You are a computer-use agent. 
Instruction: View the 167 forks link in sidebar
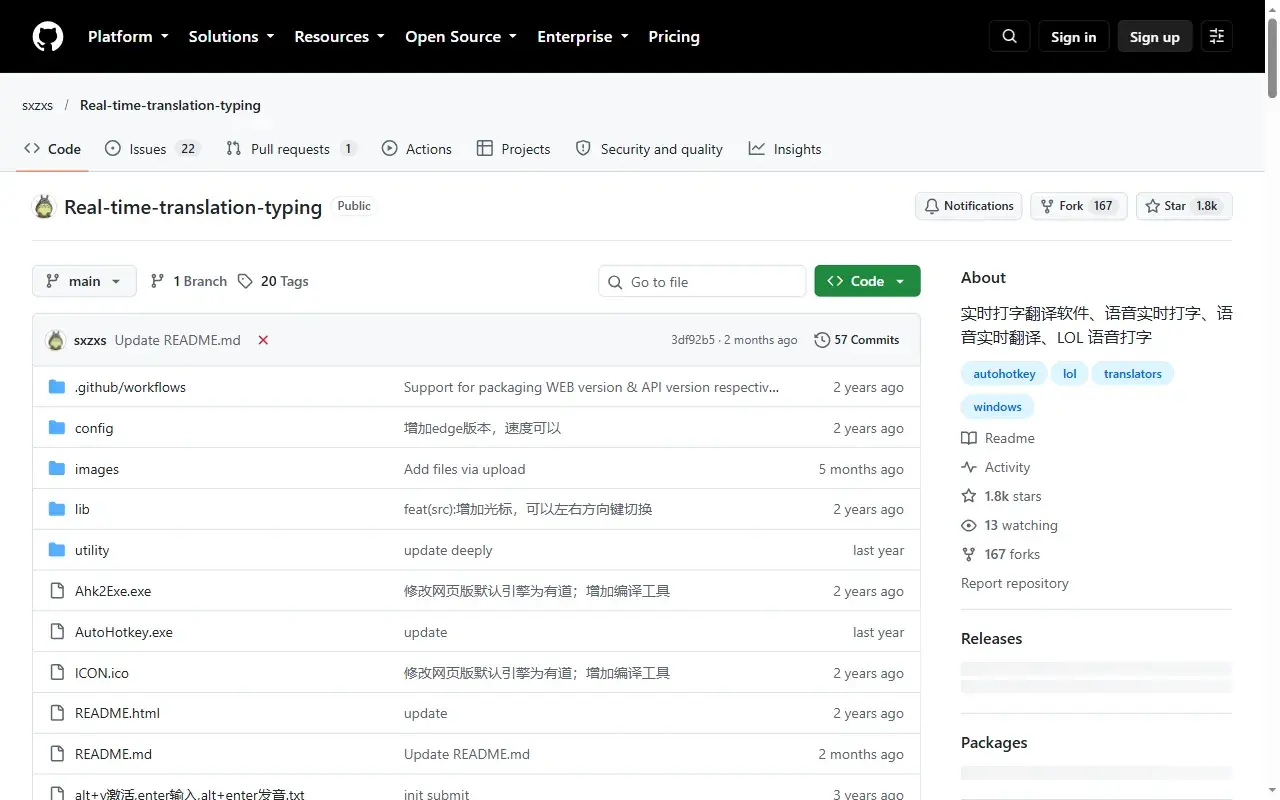[1000, 554]
